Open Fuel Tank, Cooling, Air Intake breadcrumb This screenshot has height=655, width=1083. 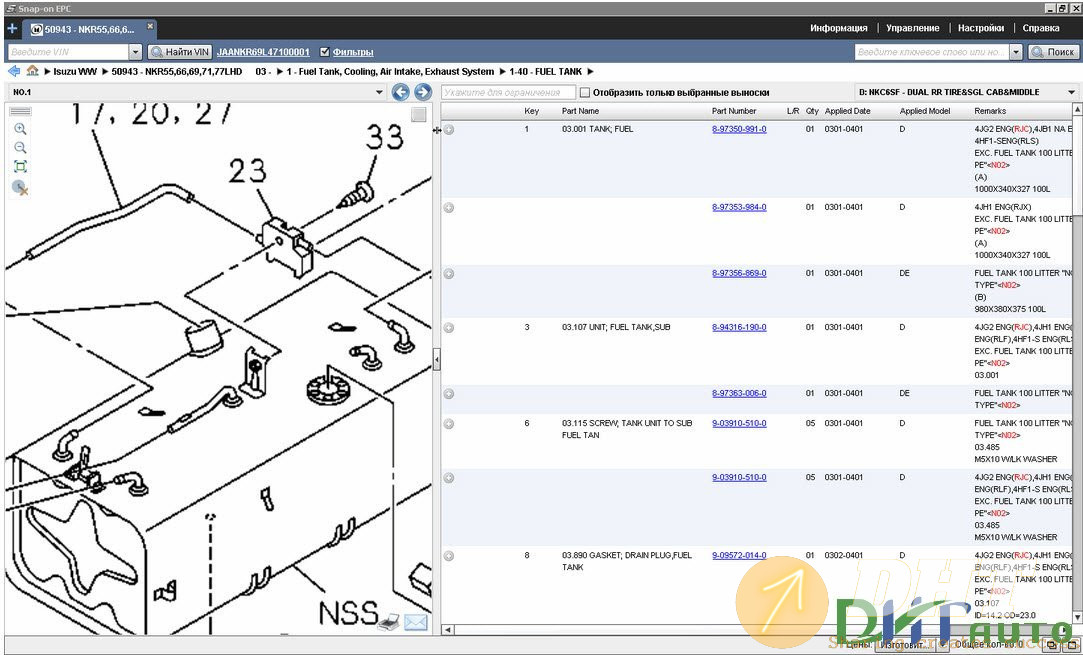pos(390,71)
